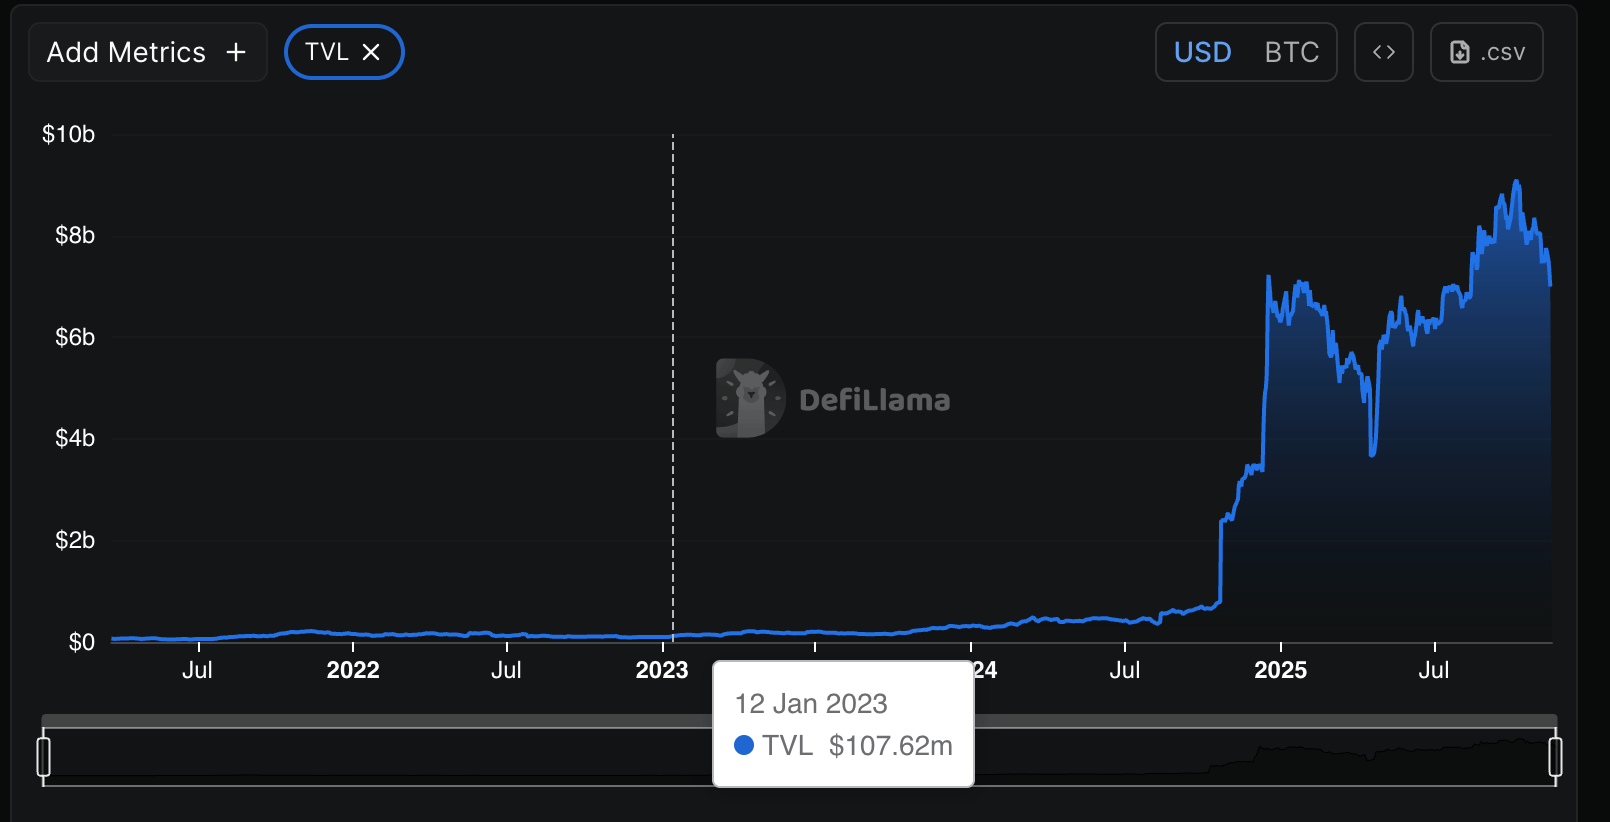Viewport: 1610px width, 822px height.
Task: Switch chart denomination to BTC
Action: pyautogui.click(x=1291, y=52)
